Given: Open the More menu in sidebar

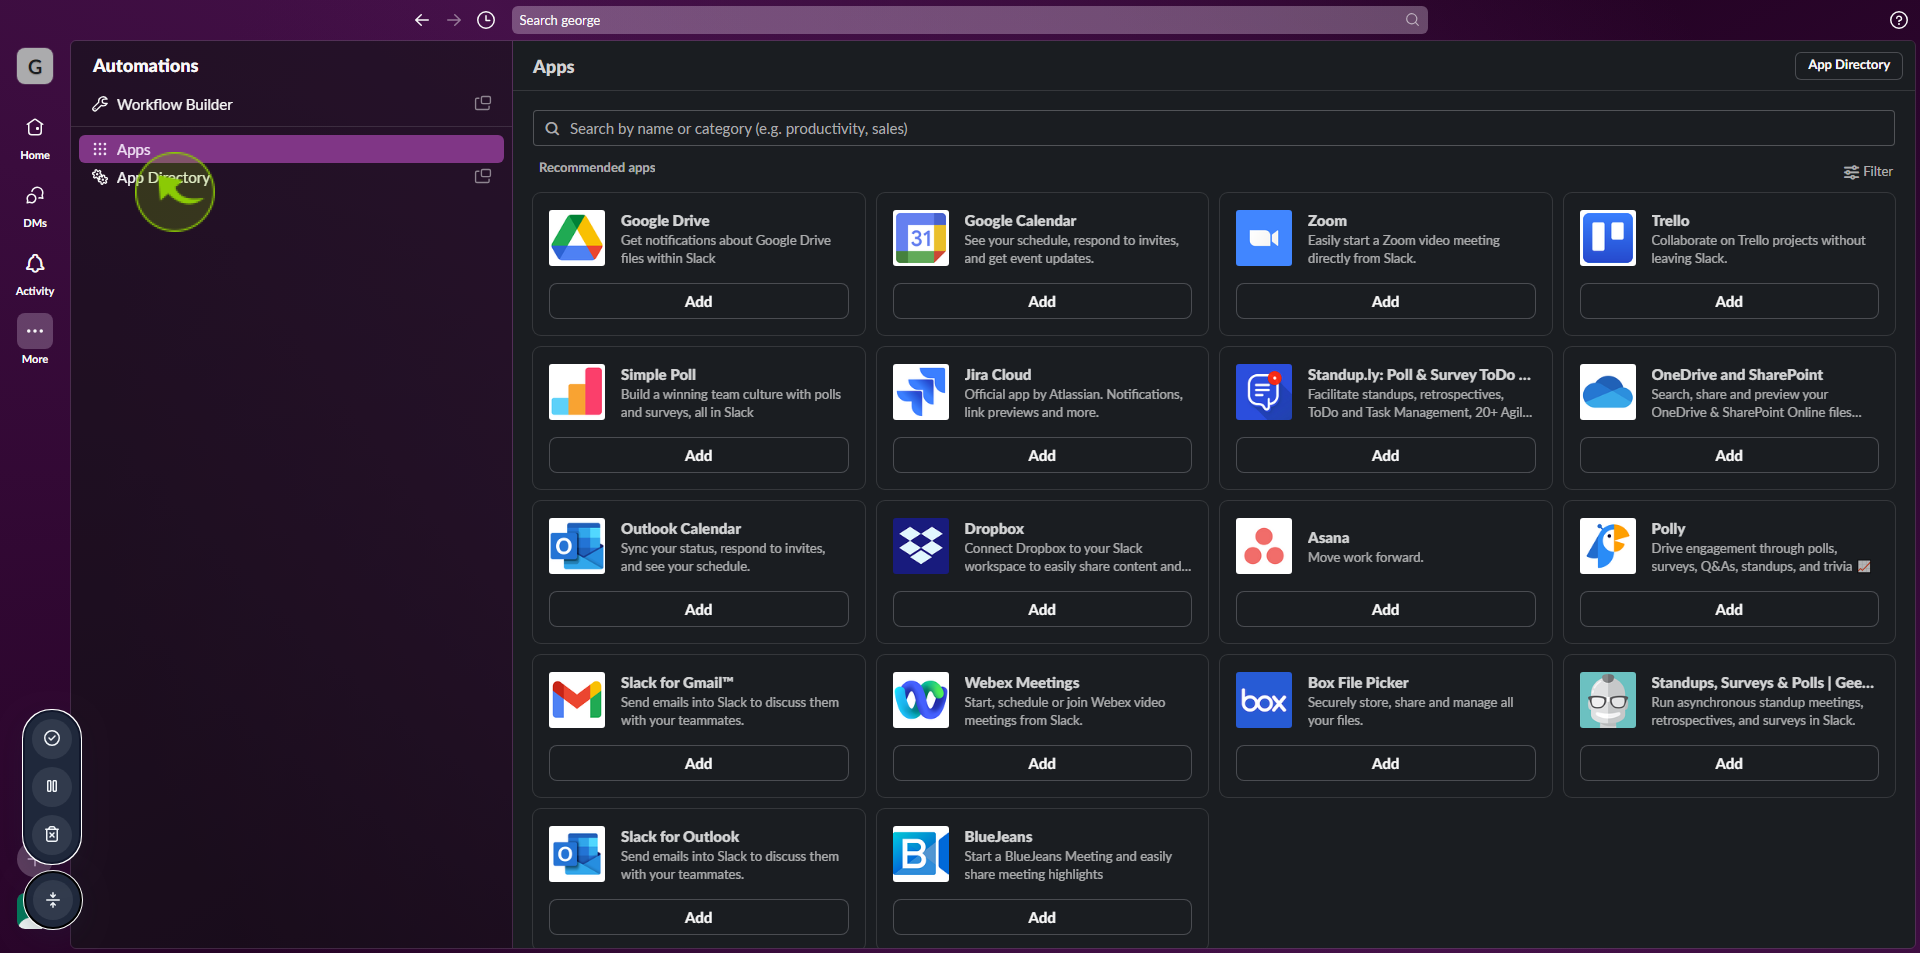Looking at the screenshot, I should point(35,340).
